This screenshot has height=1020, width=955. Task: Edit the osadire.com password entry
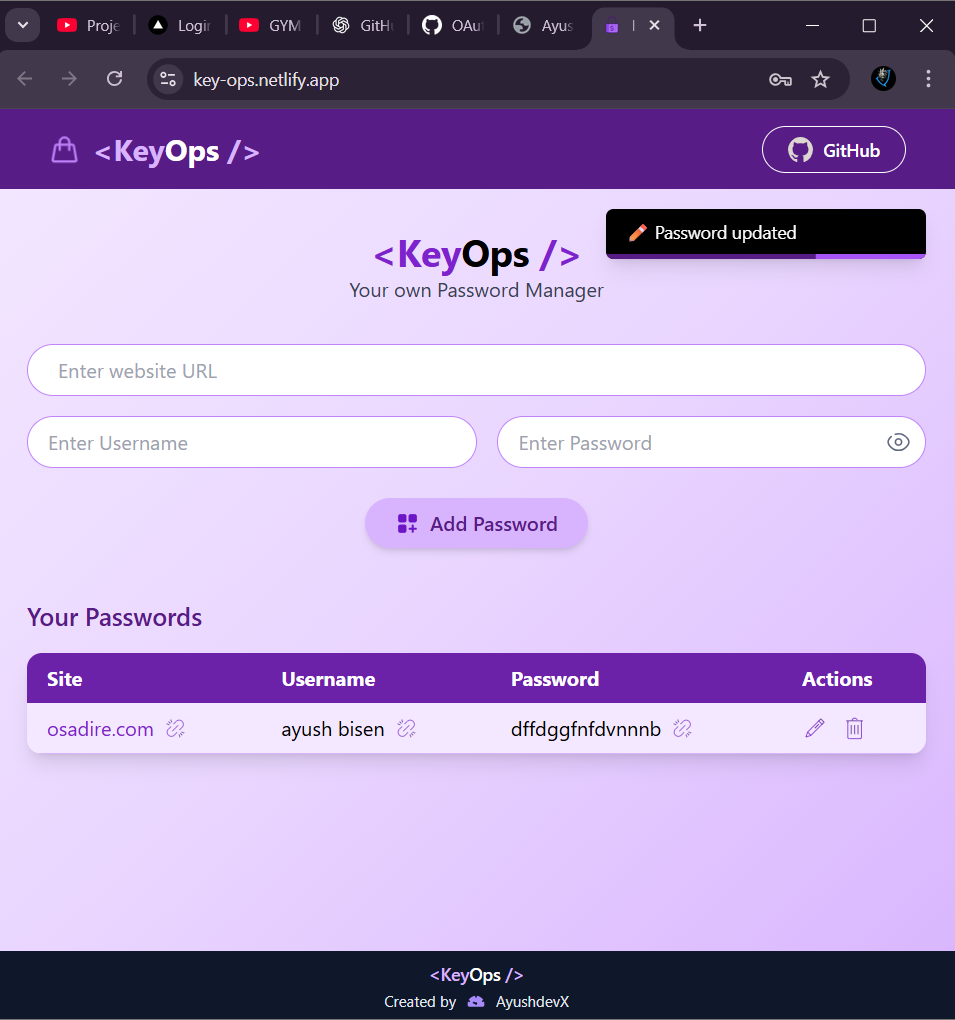(815, 729)
